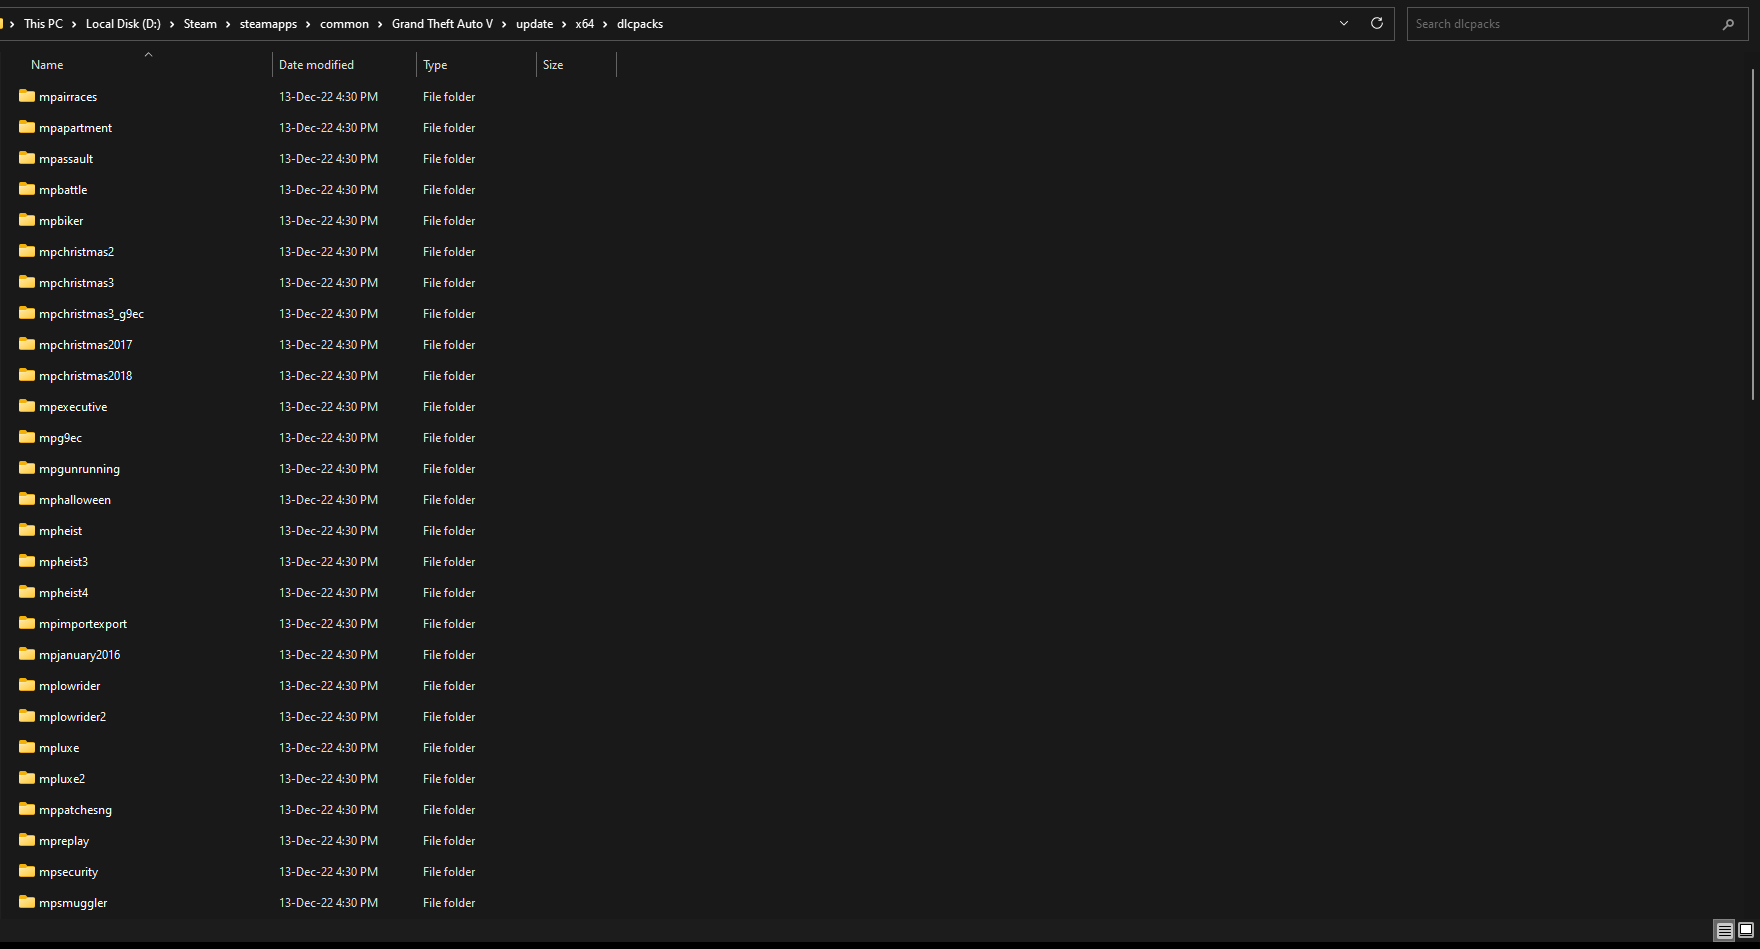Sort by the Date modified column
Screen dimensions: 1760x949
pyautogui.click(x=316, y=65)
